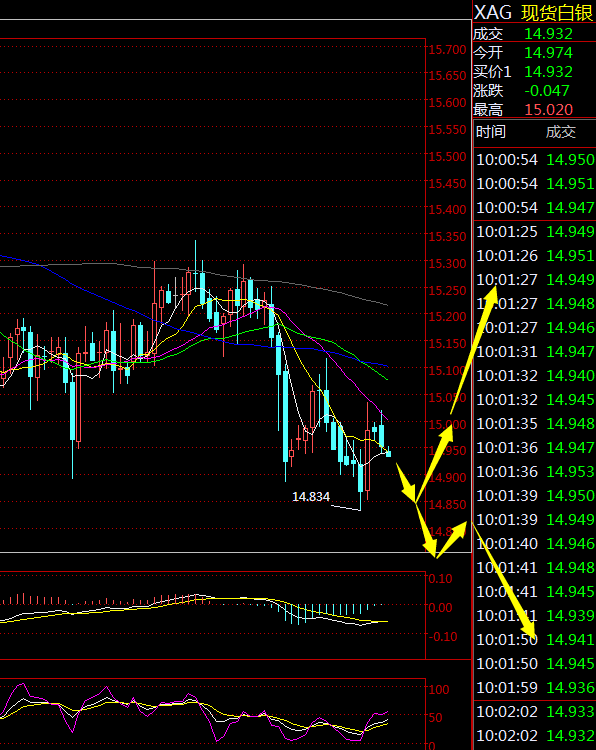Click the 15.450 price axis label
The image size is (596, 750).
(447, 184)
